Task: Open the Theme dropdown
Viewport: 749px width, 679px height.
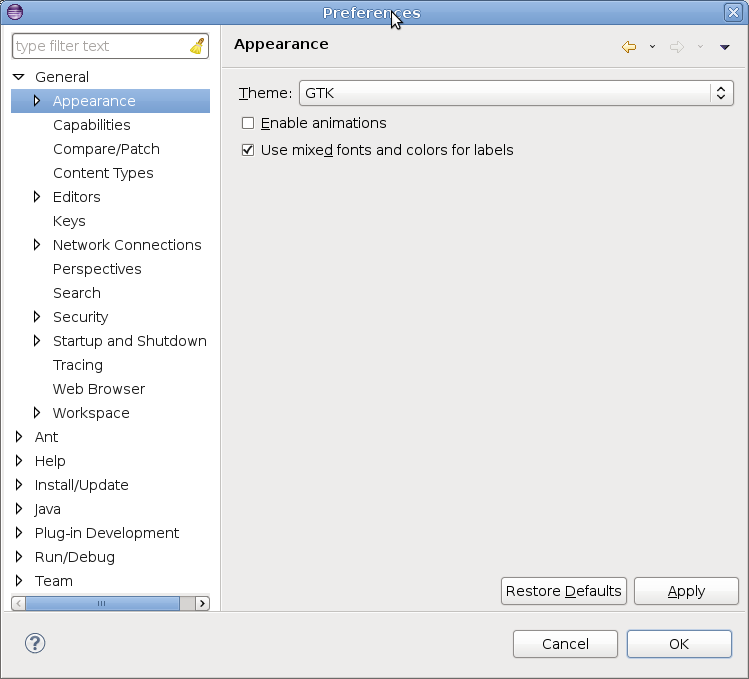Action: coord(516,93)
